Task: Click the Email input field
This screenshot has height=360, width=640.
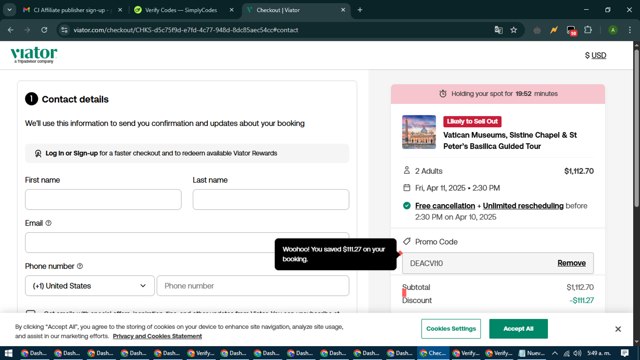Action: 187,243
